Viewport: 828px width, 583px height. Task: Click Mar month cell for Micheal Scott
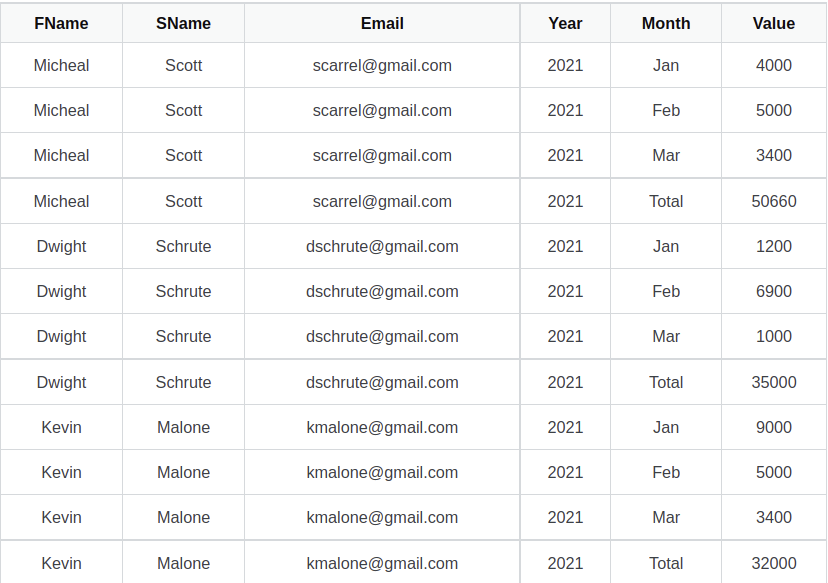pos(666,156)
